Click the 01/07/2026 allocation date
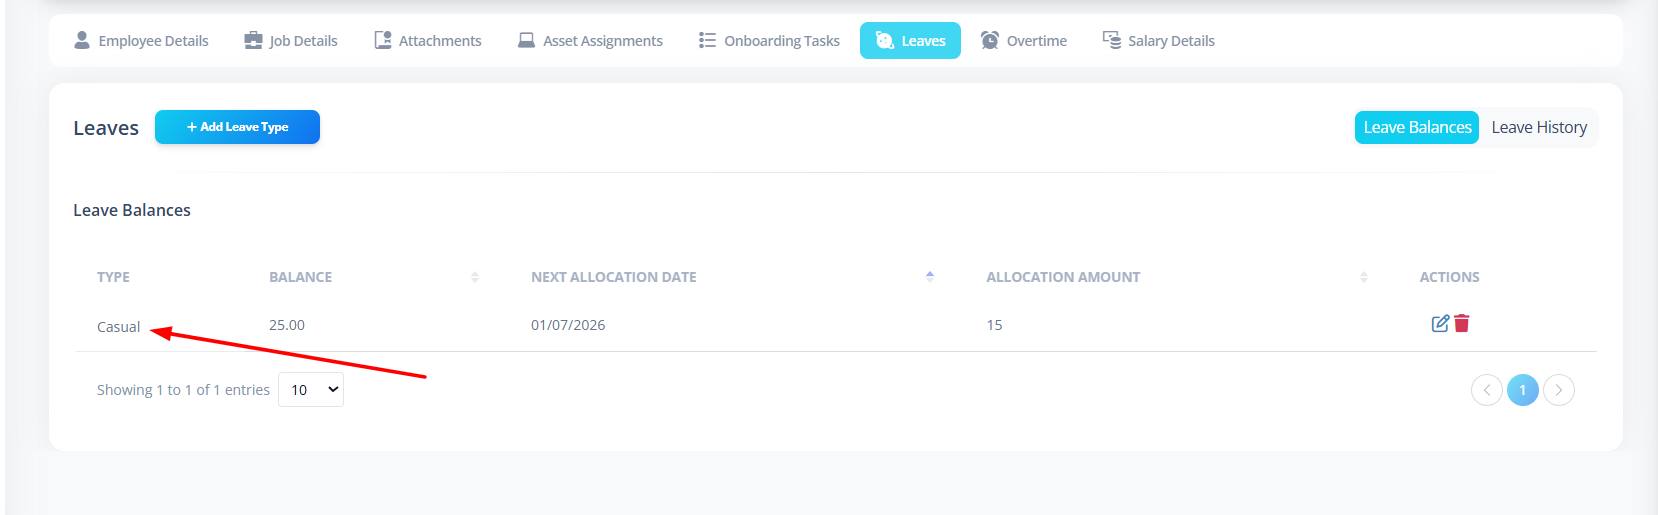Screen dimensions: 1658x515 568,325
